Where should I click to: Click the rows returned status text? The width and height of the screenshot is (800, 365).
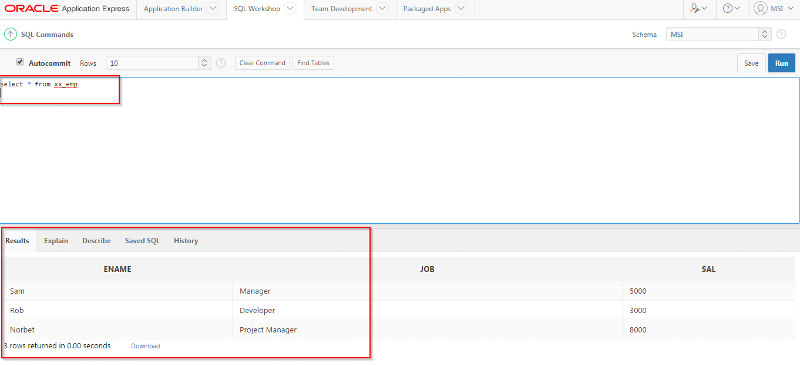(x=57, y=346)
